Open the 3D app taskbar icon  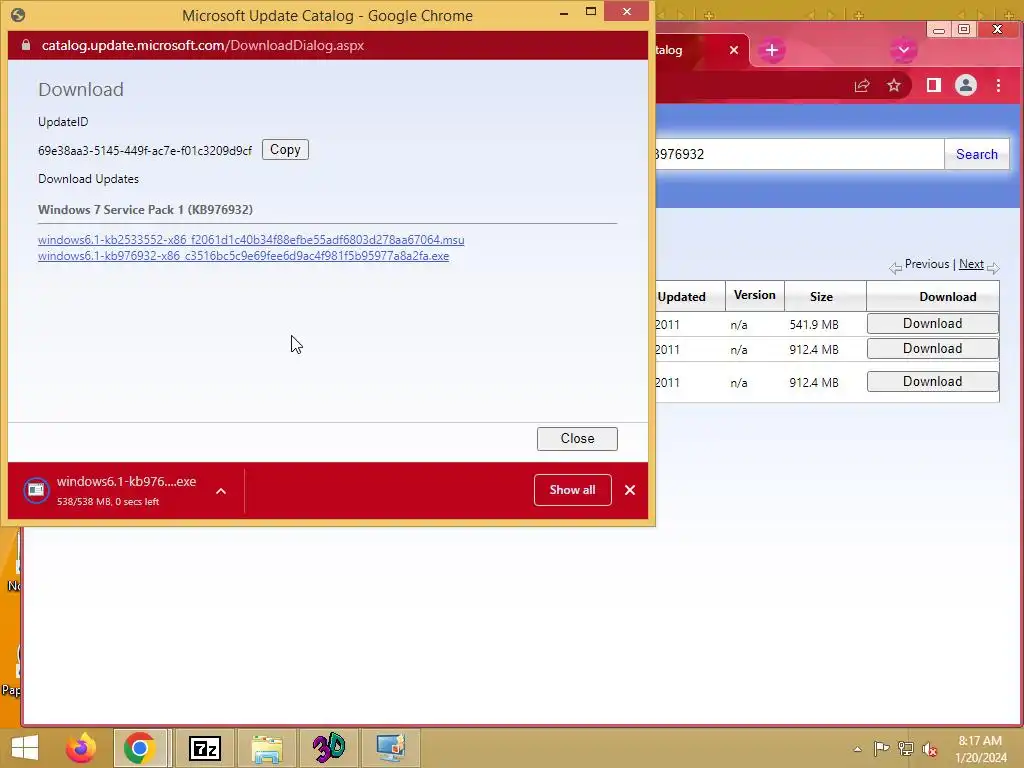point(328,748)
